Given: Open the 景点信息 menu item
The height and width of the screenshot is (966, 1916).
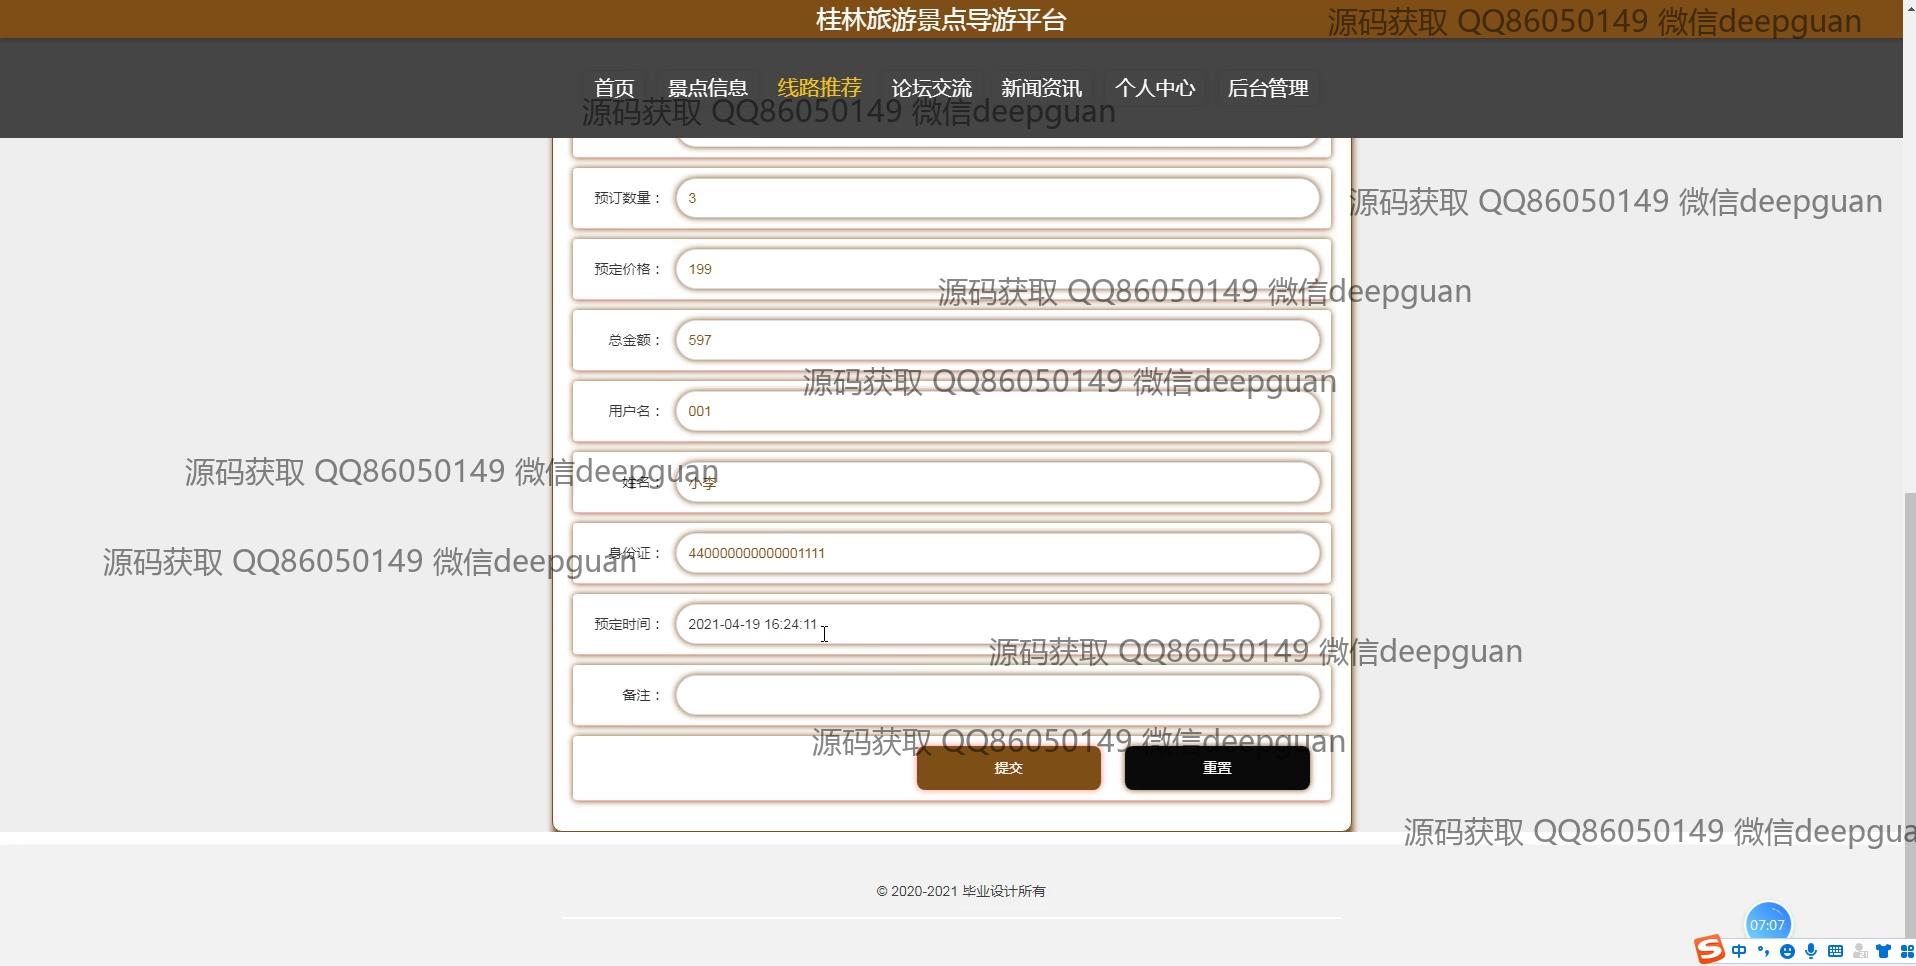Looking at the screenshot, I should pyautogui.click(x=707, y=88).
